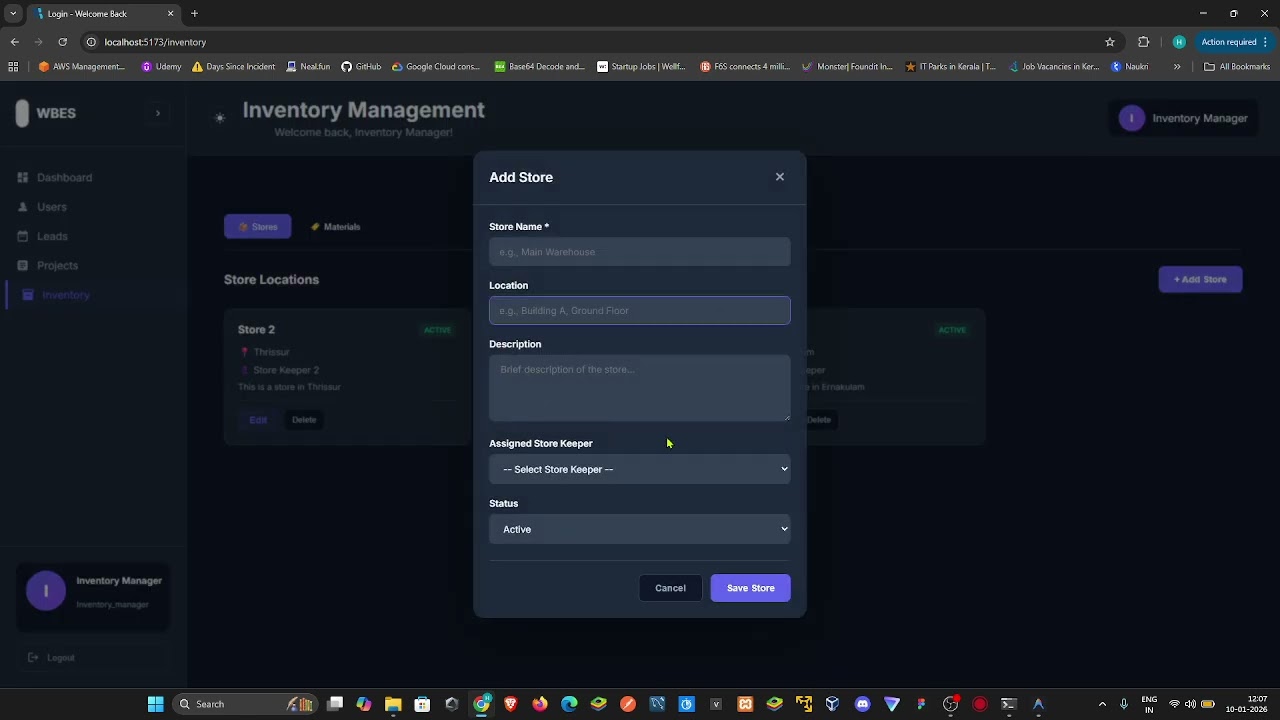Show hidden system tray icons

pos(1103,704)
